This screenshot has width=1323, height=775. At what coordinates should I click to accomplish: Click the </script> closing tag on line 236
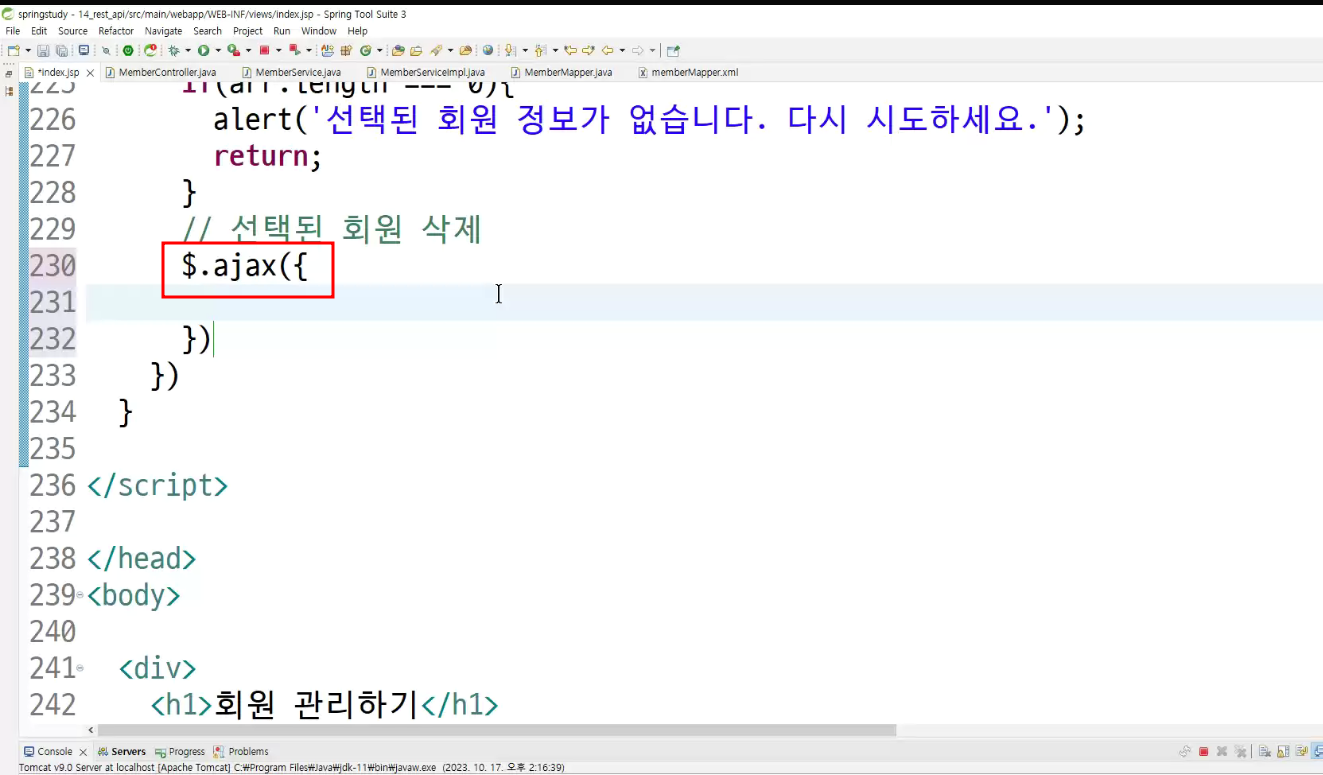point(157,486)
